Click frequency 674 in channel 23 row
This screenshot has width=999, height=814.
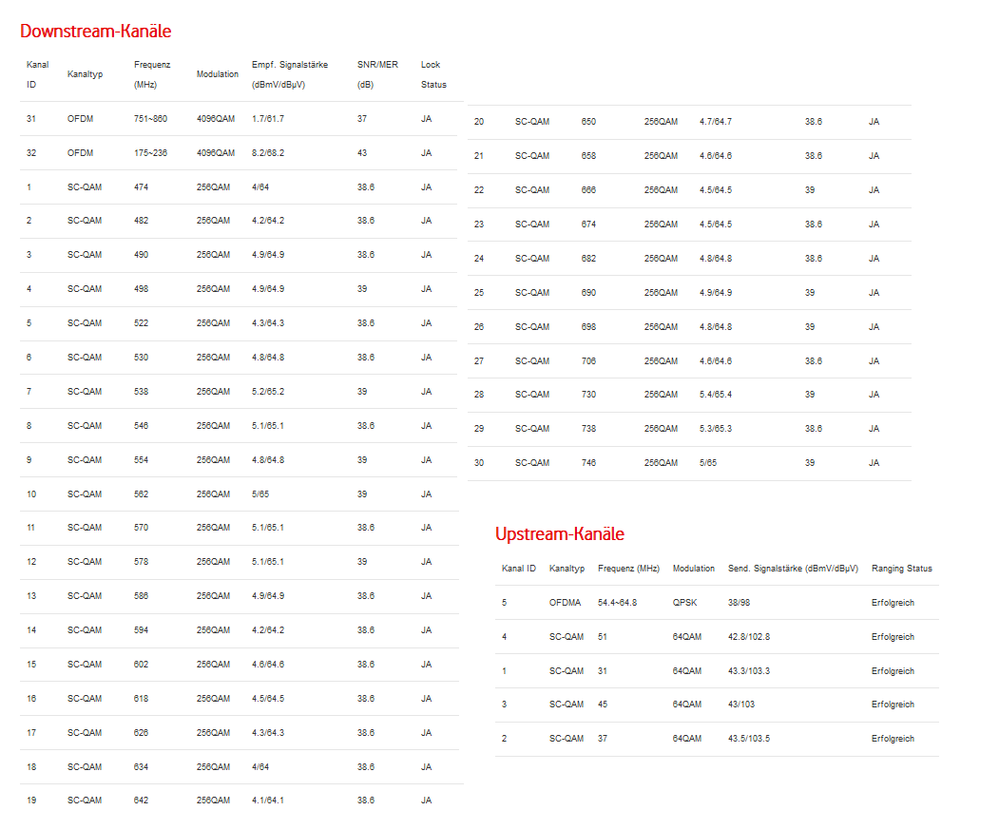click(x=589, y=224)
